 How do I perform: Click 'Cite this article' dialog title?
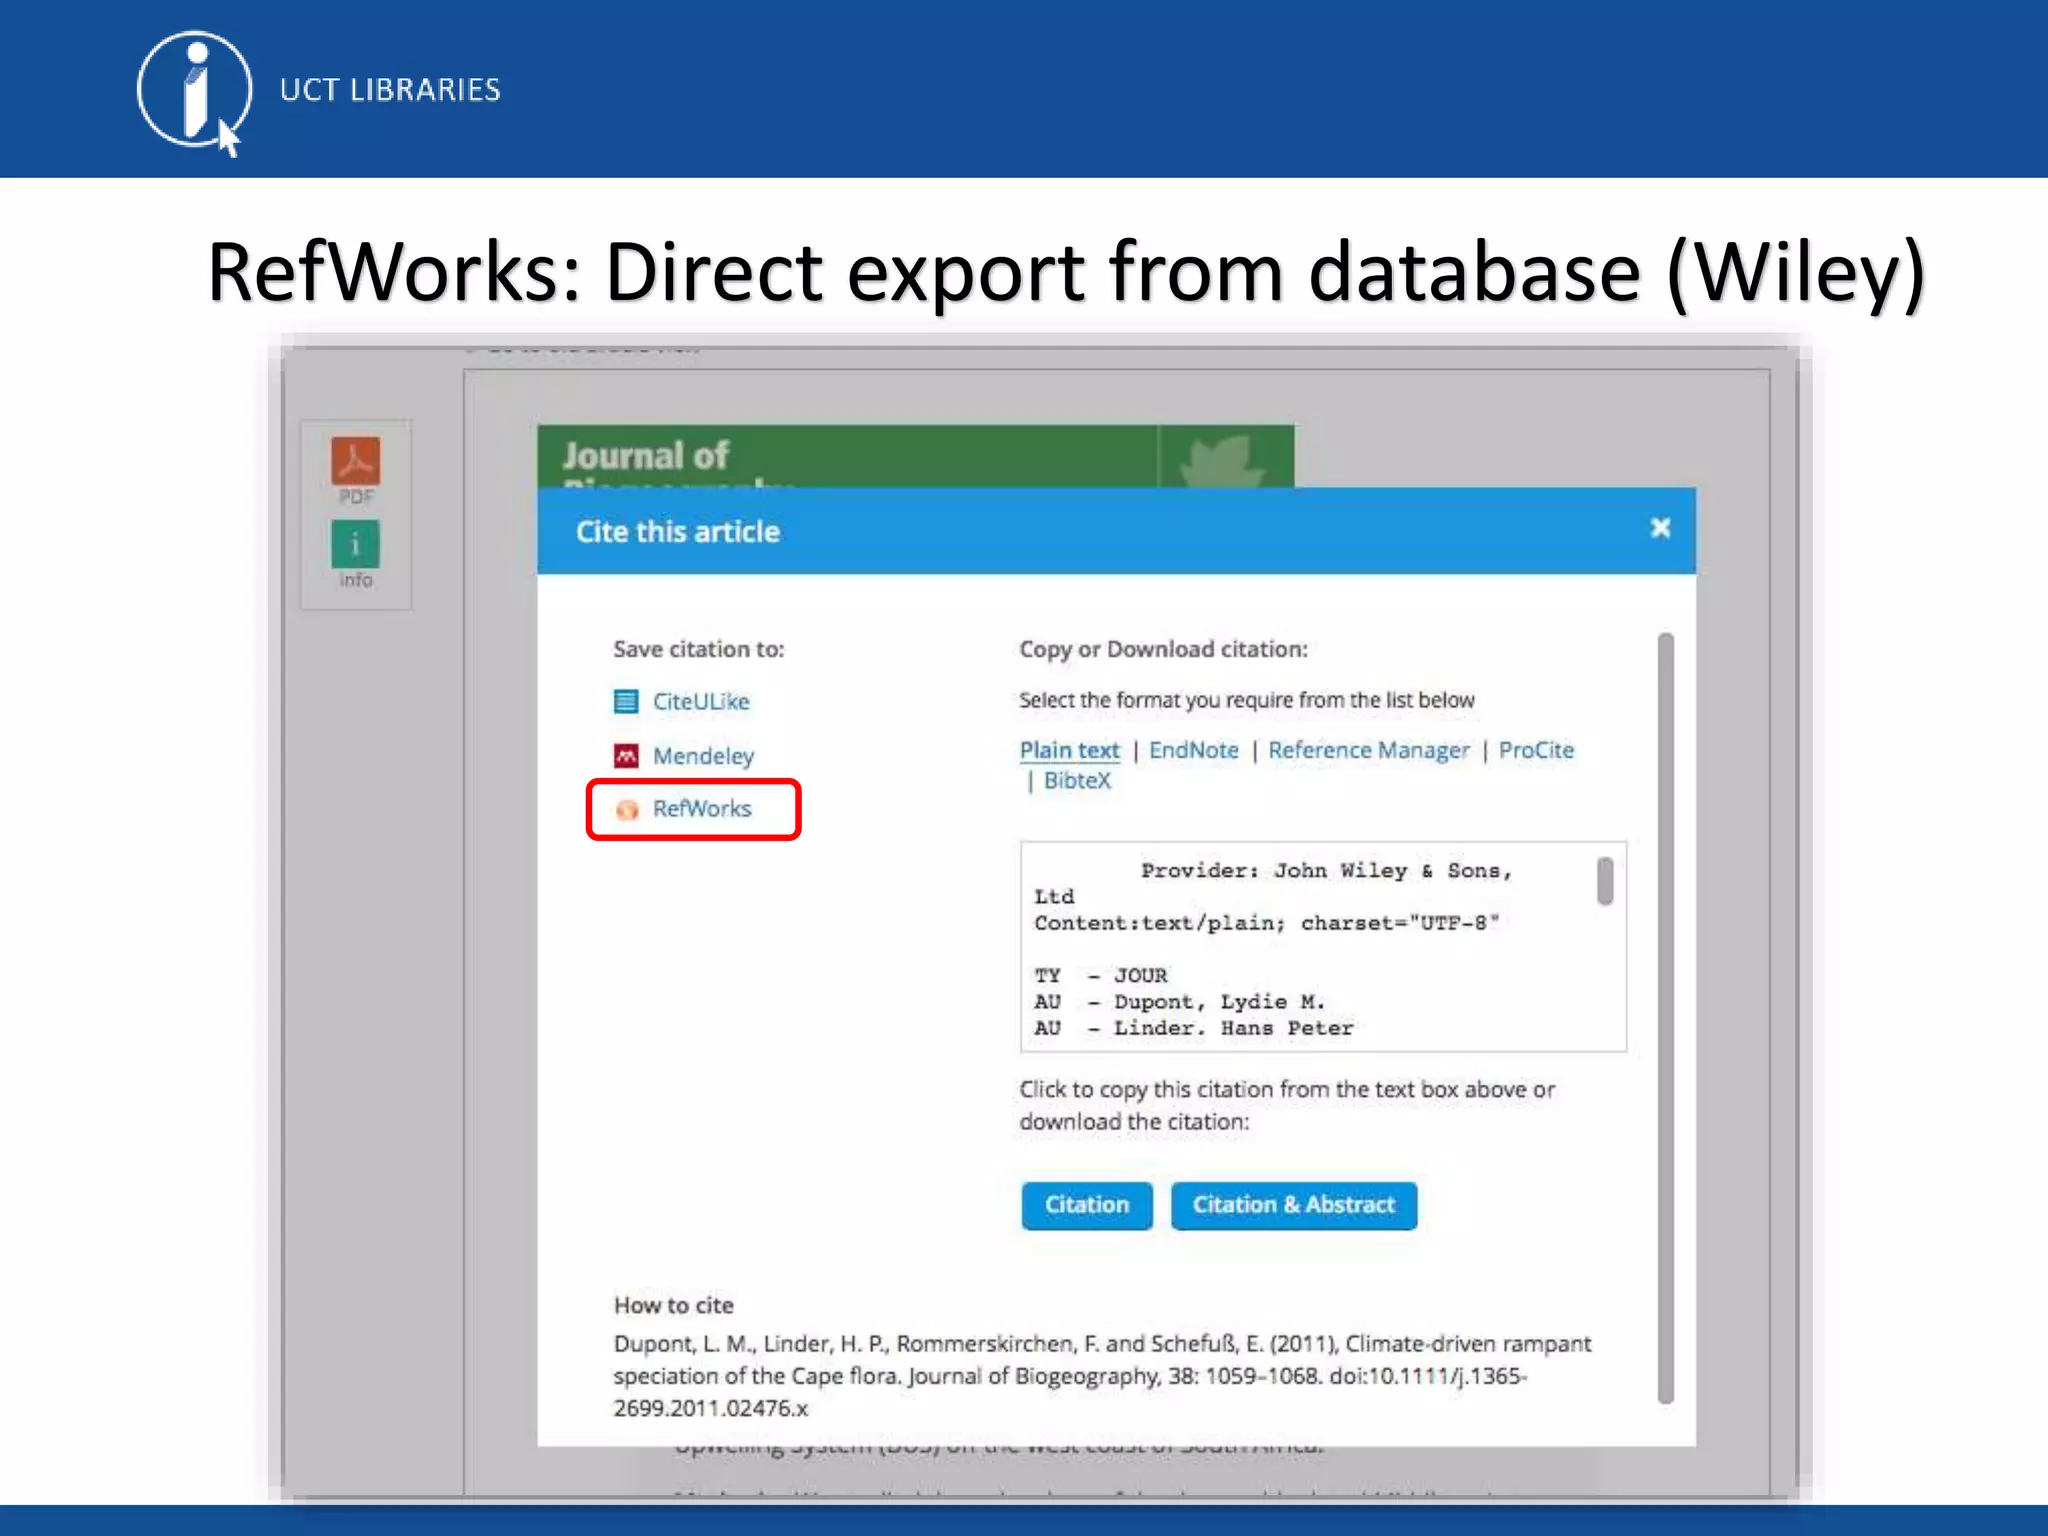[678, 532]
